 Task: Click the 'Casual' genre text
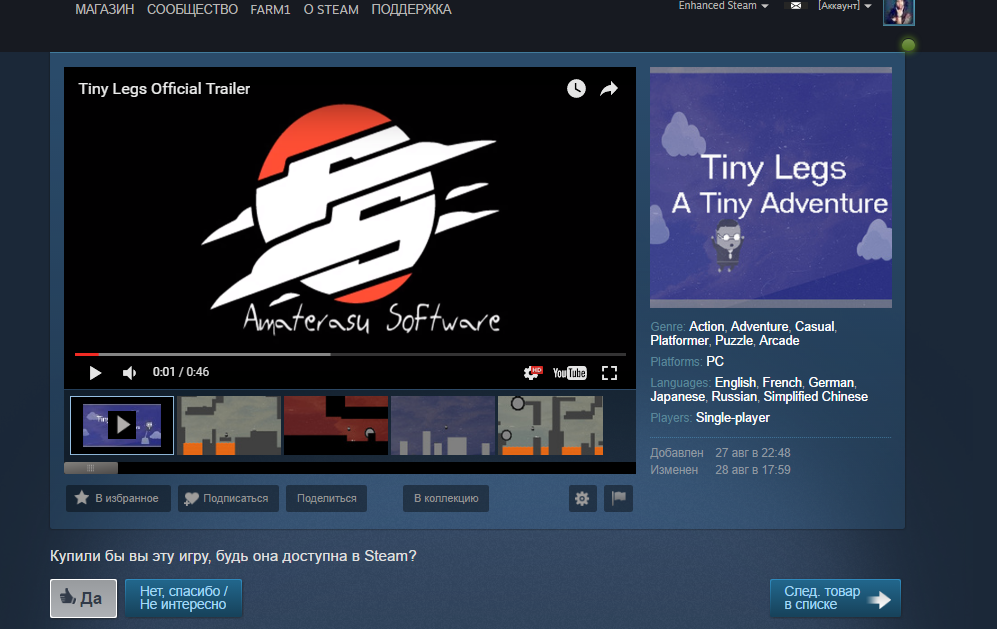pyautogui.click(x=814, y=326)
